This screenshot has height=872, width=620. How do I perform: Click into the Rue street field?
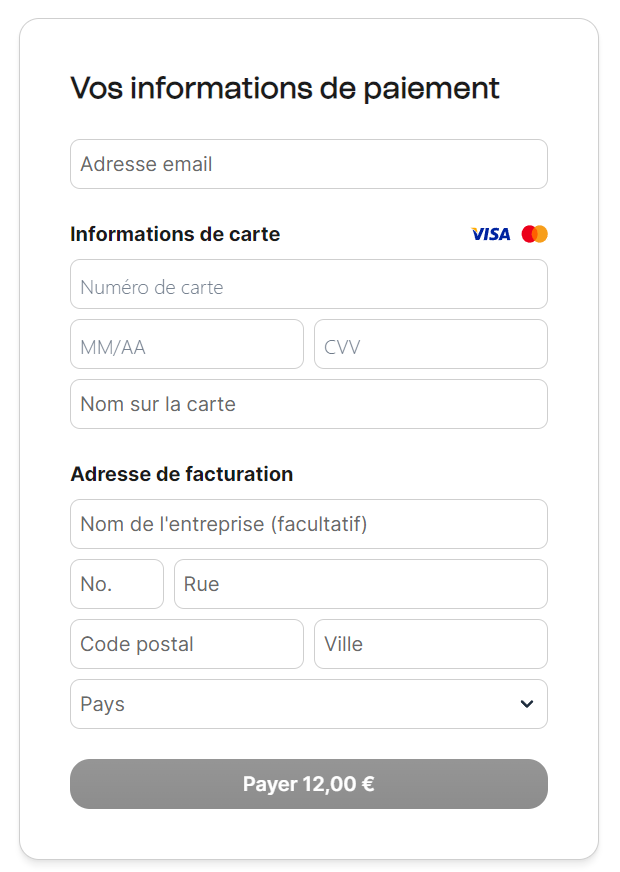click(360, 584)
